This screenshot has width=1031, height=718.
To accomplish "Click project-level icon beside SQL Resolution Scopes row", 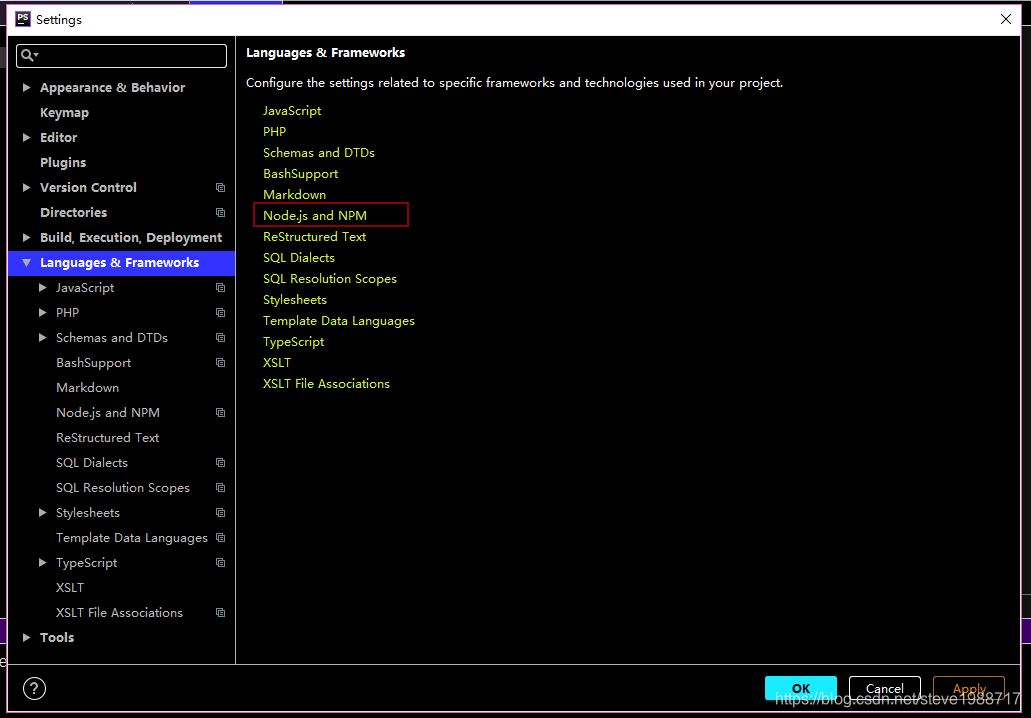I will [220, 488].
